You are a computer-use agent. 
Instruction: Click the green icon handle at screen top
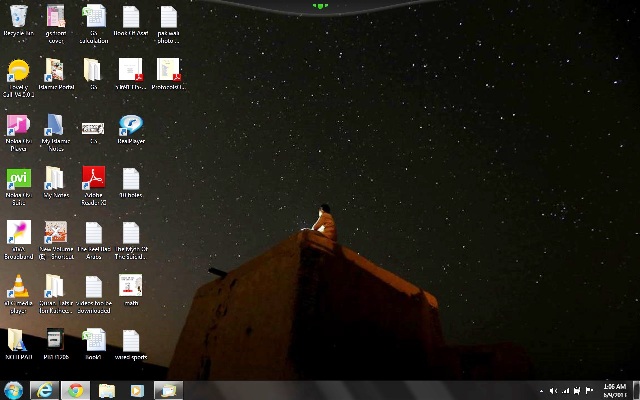[x=319, y=6]
